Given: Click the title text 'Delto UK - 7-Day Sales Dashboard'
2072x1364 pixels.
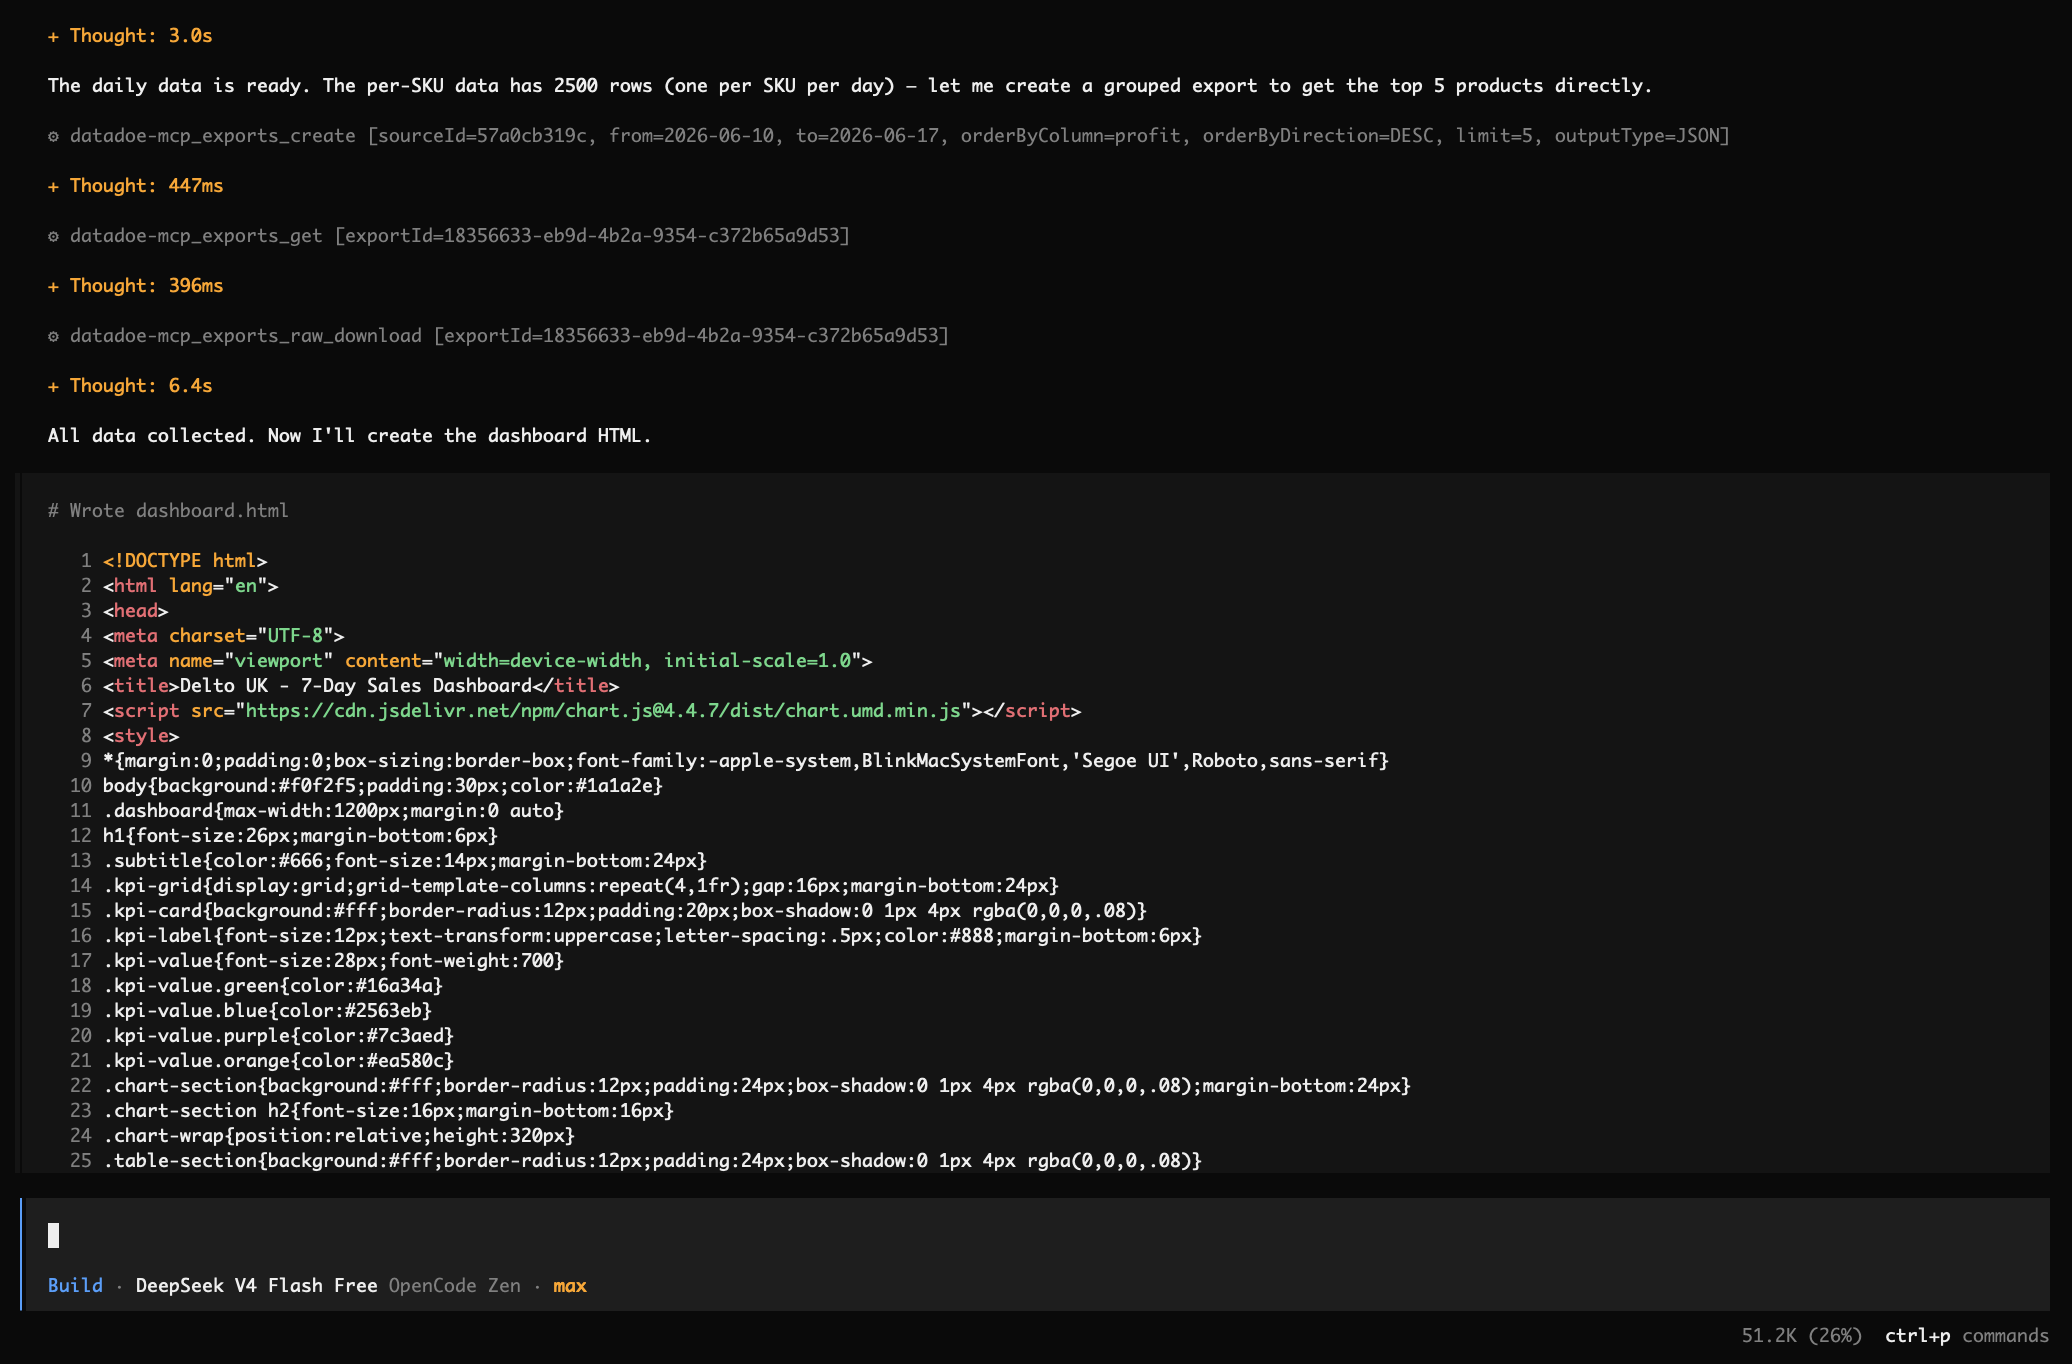Looking at the screenshot, I should coord(355,686).
